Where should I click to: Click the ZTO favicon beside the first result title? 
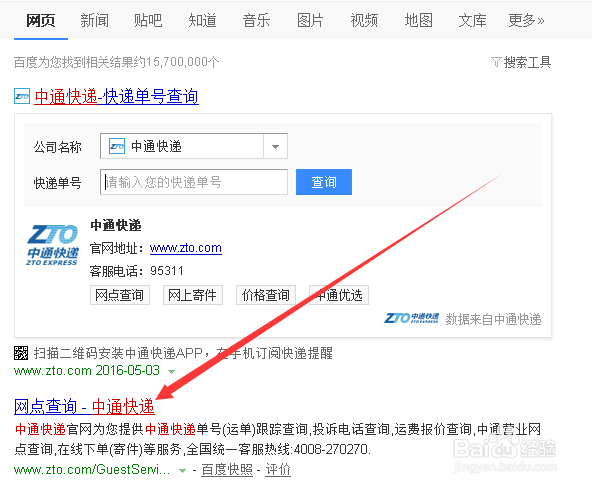click(22, 96)
